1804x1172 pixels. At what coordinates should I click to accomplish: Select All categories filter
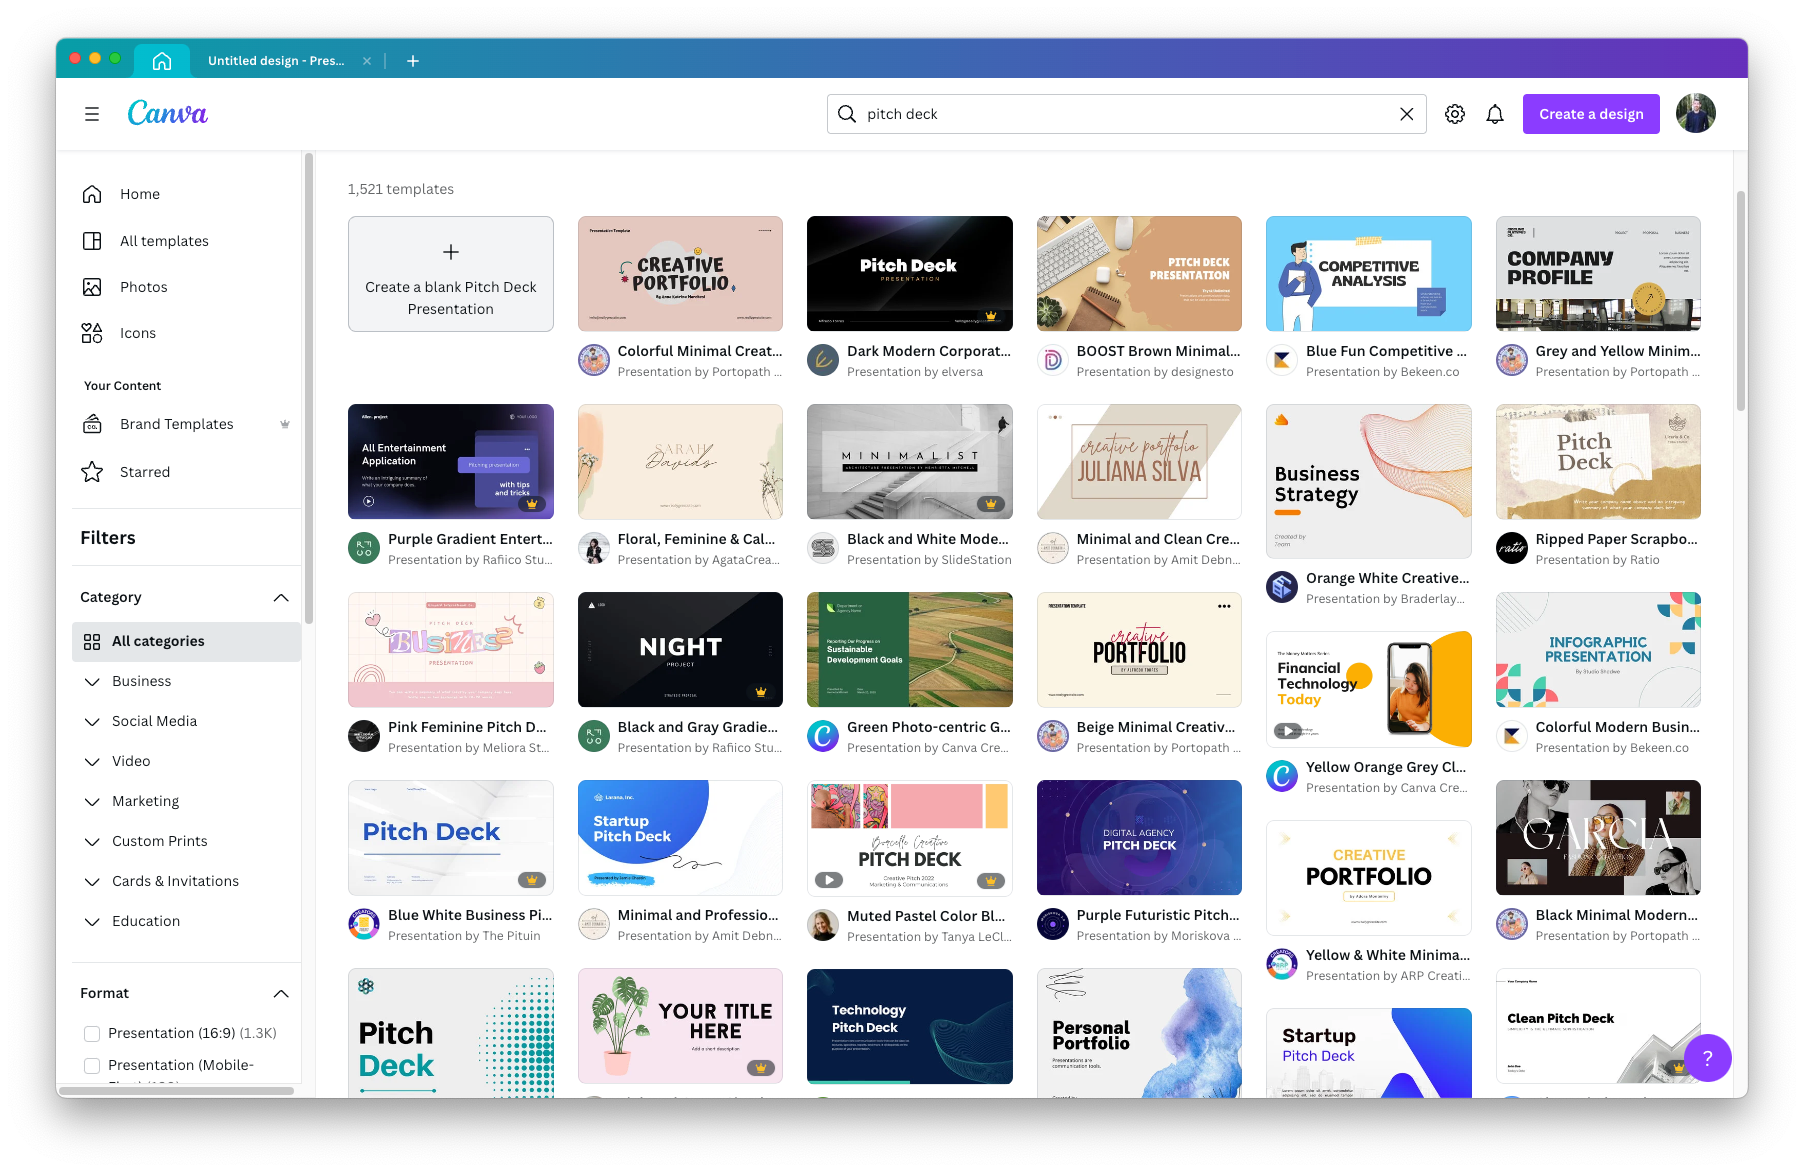186,641
